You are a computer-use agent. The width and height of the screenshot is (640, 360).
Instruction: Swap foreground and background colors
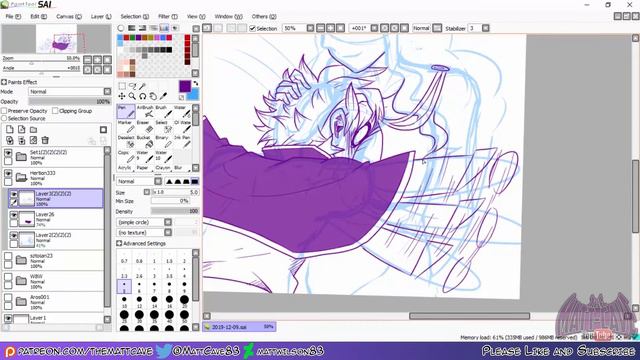(x=196, y=83)
